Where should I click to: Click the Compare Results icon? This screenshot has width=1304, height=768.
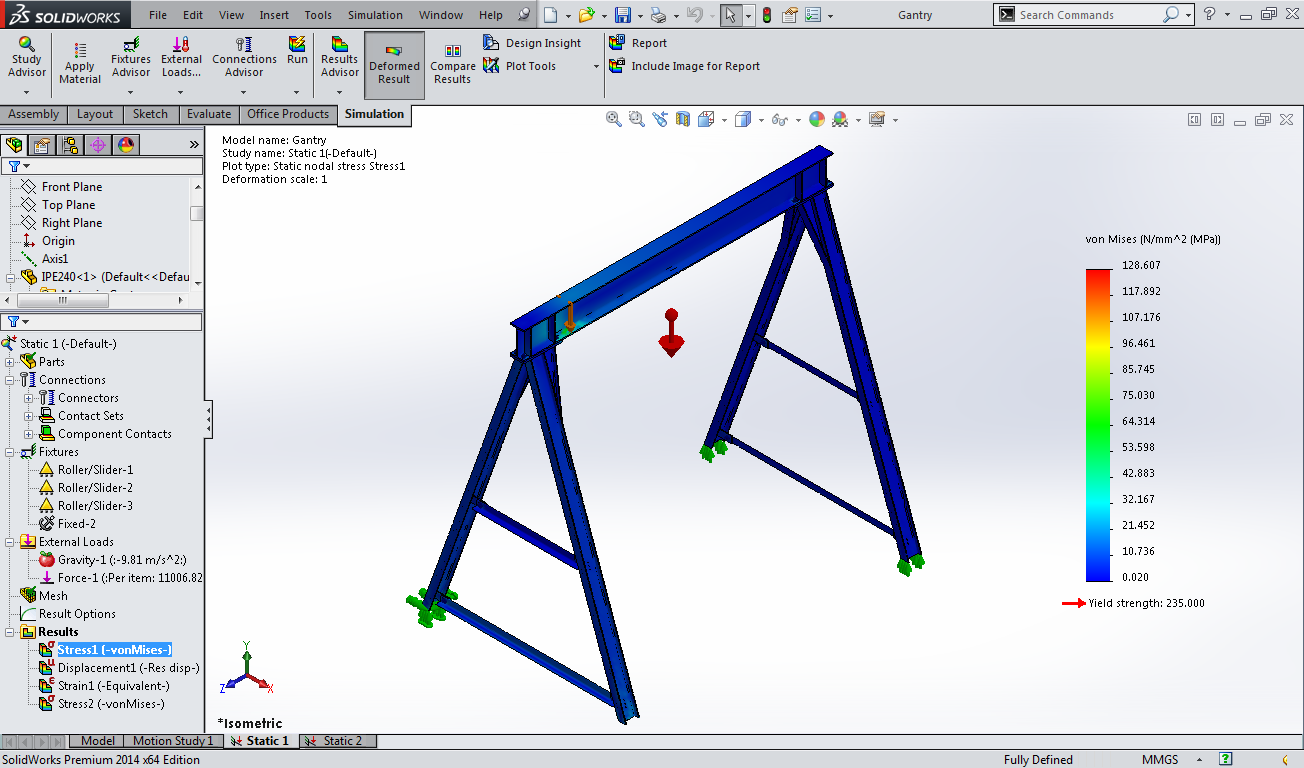point(452,64)
